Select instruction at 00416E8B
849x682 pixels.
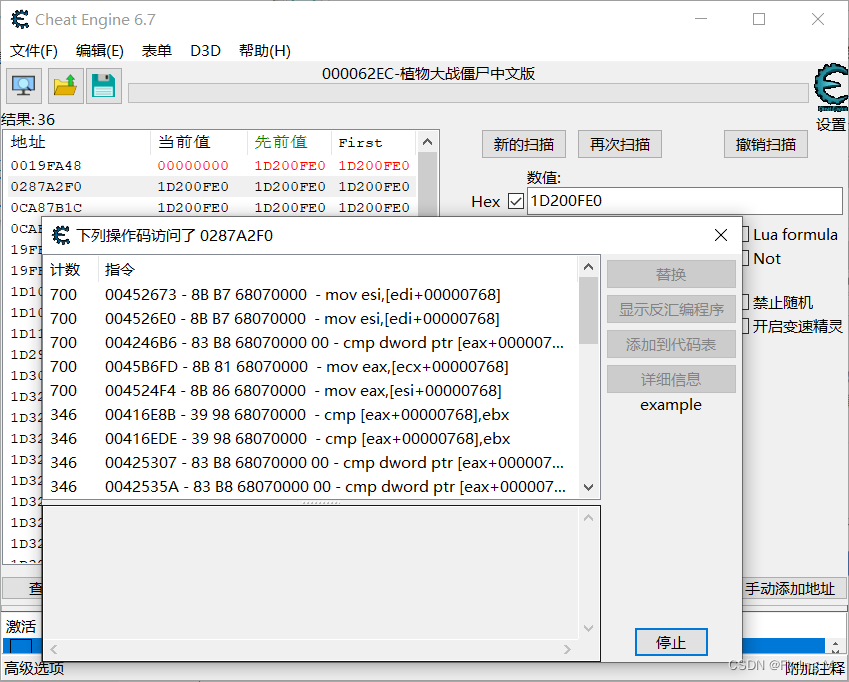coord(311,415)
